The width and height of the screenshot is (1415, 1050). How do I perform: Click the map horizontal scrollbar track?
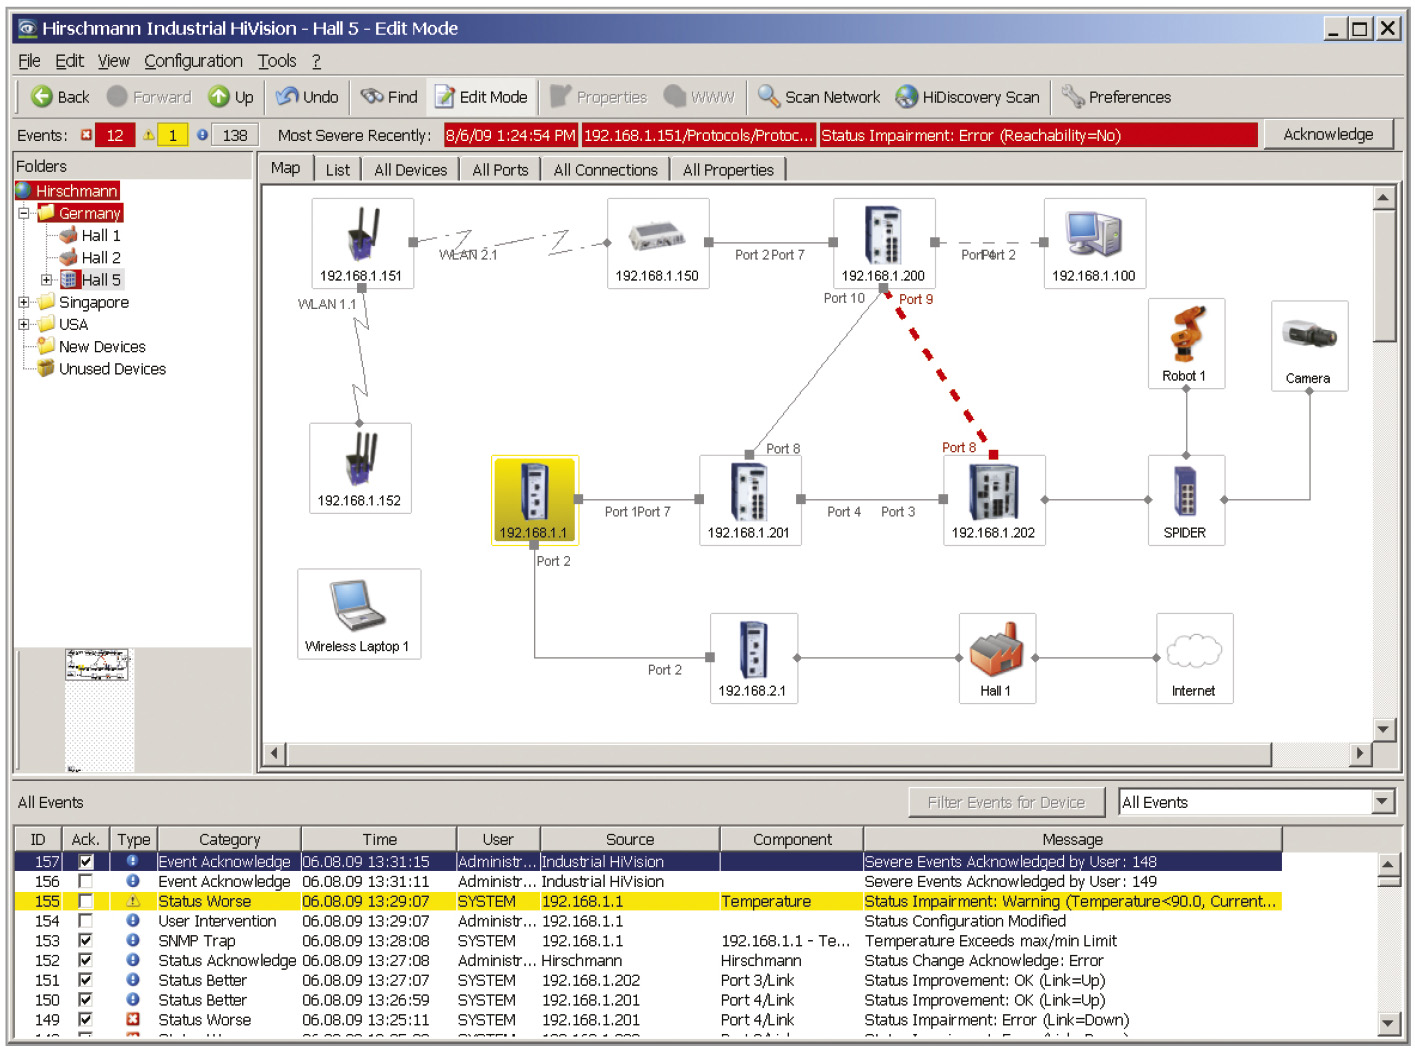coord(1309,753)
